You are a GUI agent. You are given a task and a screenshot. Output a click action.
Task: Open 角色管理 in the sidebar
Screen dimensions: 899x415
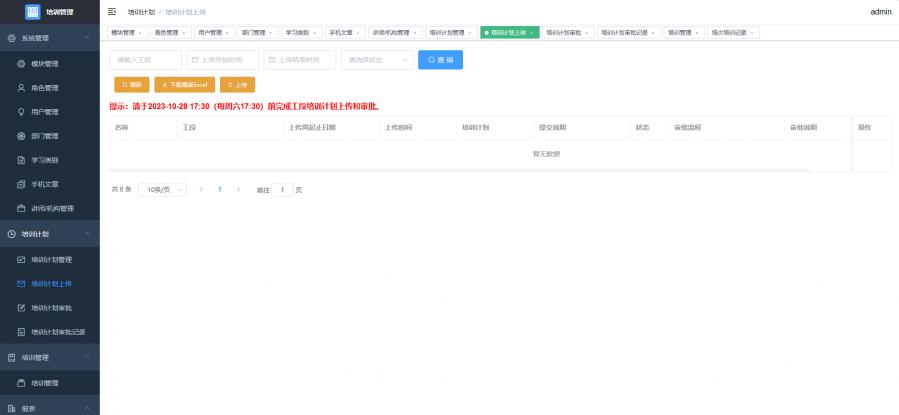point(45,88)
